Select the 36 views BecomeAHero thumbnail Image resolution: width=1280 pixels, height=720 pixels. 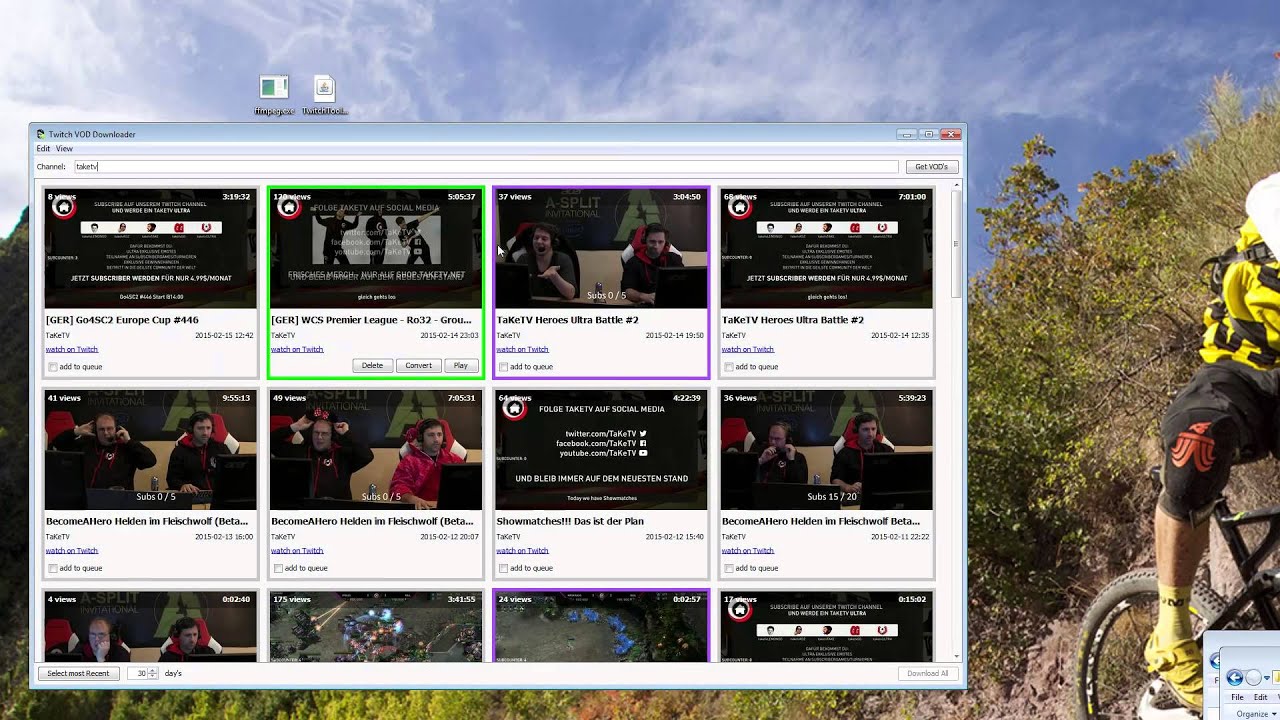pos(827,450)
